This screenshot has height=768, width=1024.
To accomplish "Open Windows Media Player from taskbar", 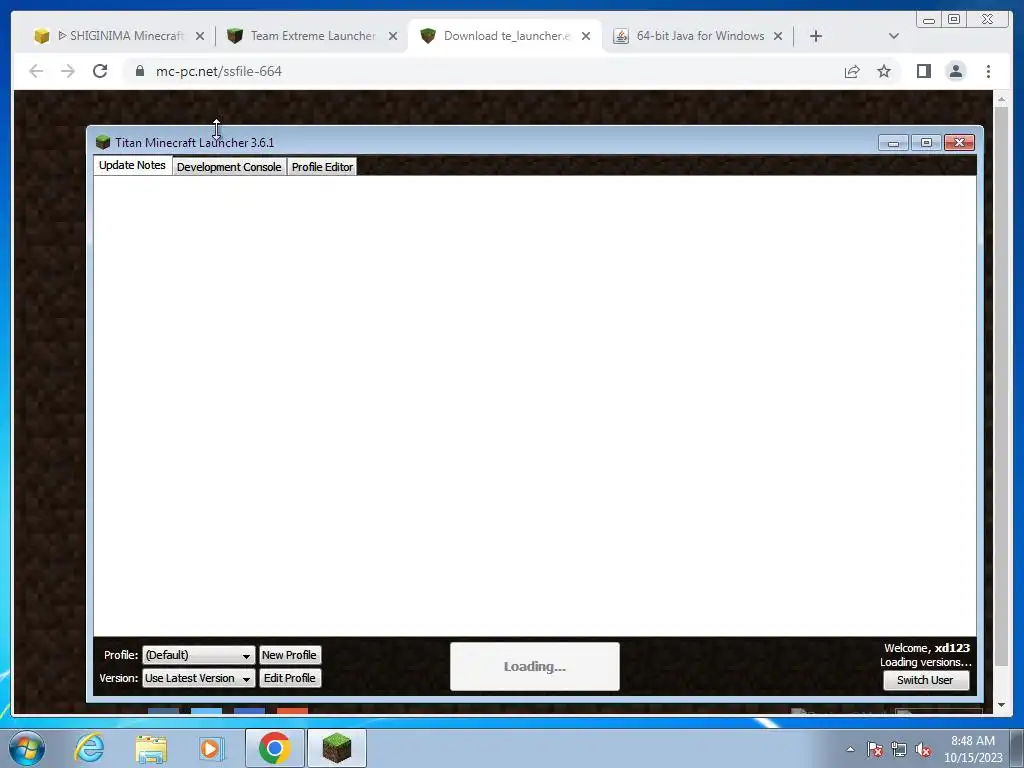I will 211,748.
